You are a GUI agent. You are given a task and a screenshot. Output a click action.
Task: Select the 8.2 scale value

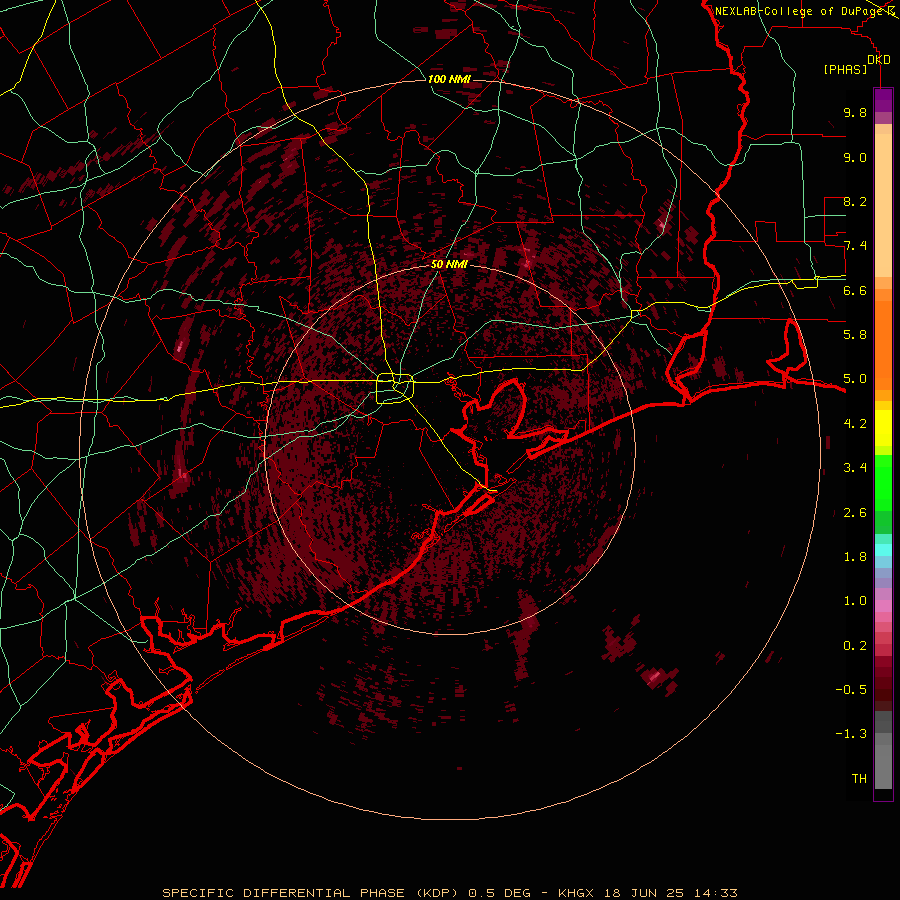click(855, 201)
